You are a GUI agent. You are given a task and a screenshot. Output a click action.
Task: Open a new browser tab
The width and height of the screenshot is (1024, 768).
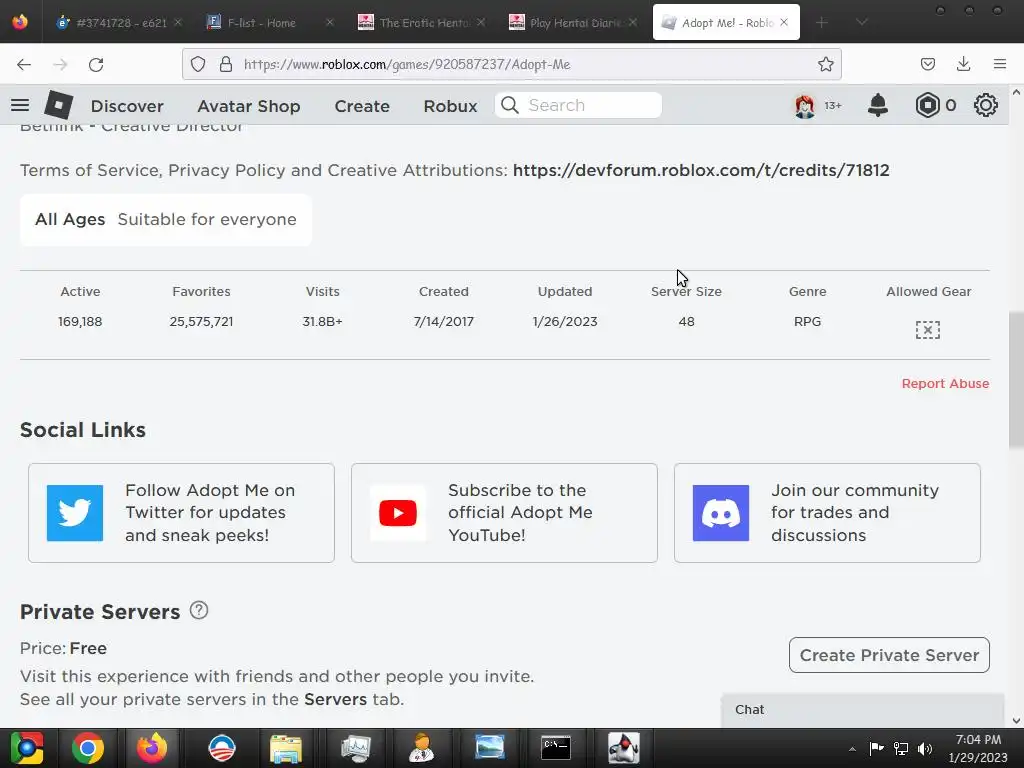coord(822,23)
